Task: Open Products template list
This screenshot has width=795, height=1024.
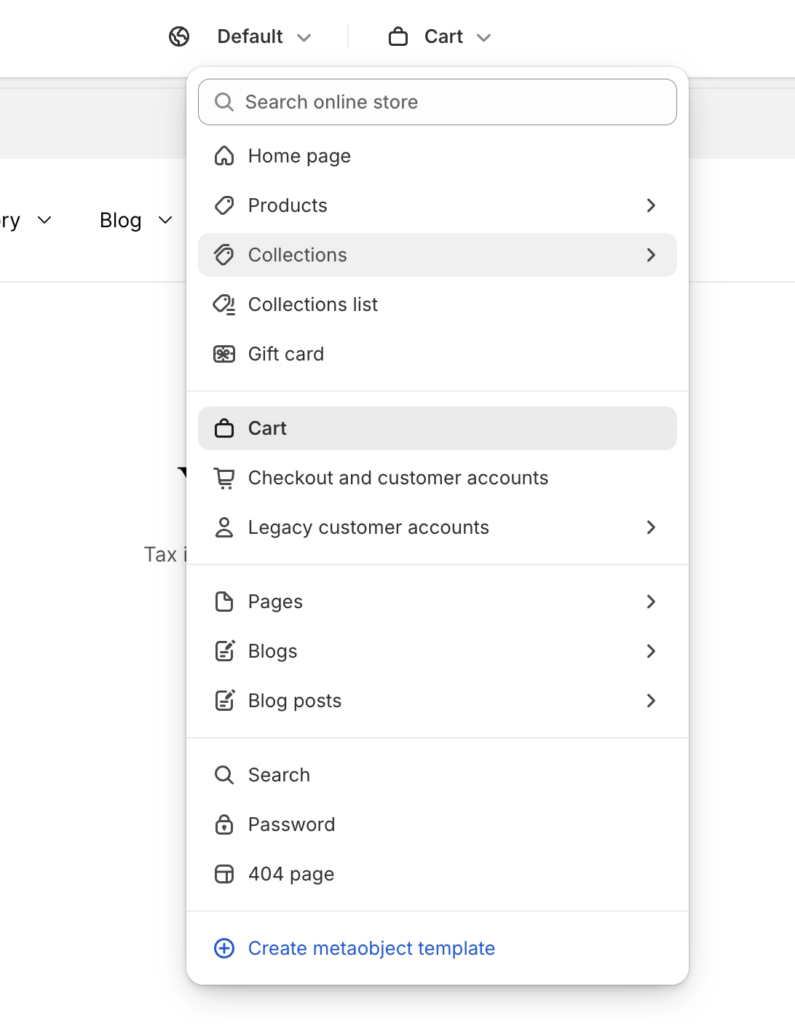Action: [x=437, y=206]
